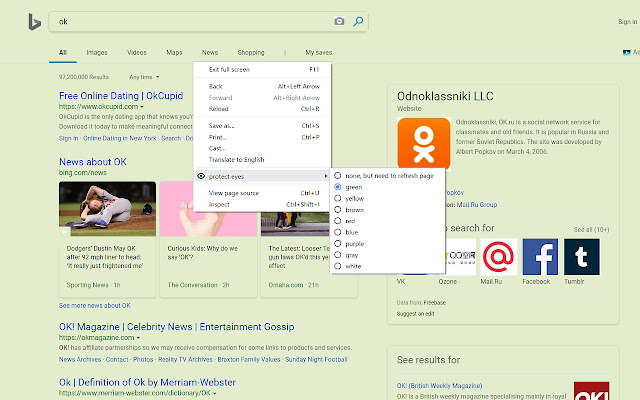640x400 pixels.
Task: Choose Exit full screen from context menu
Action: (262, 69)
